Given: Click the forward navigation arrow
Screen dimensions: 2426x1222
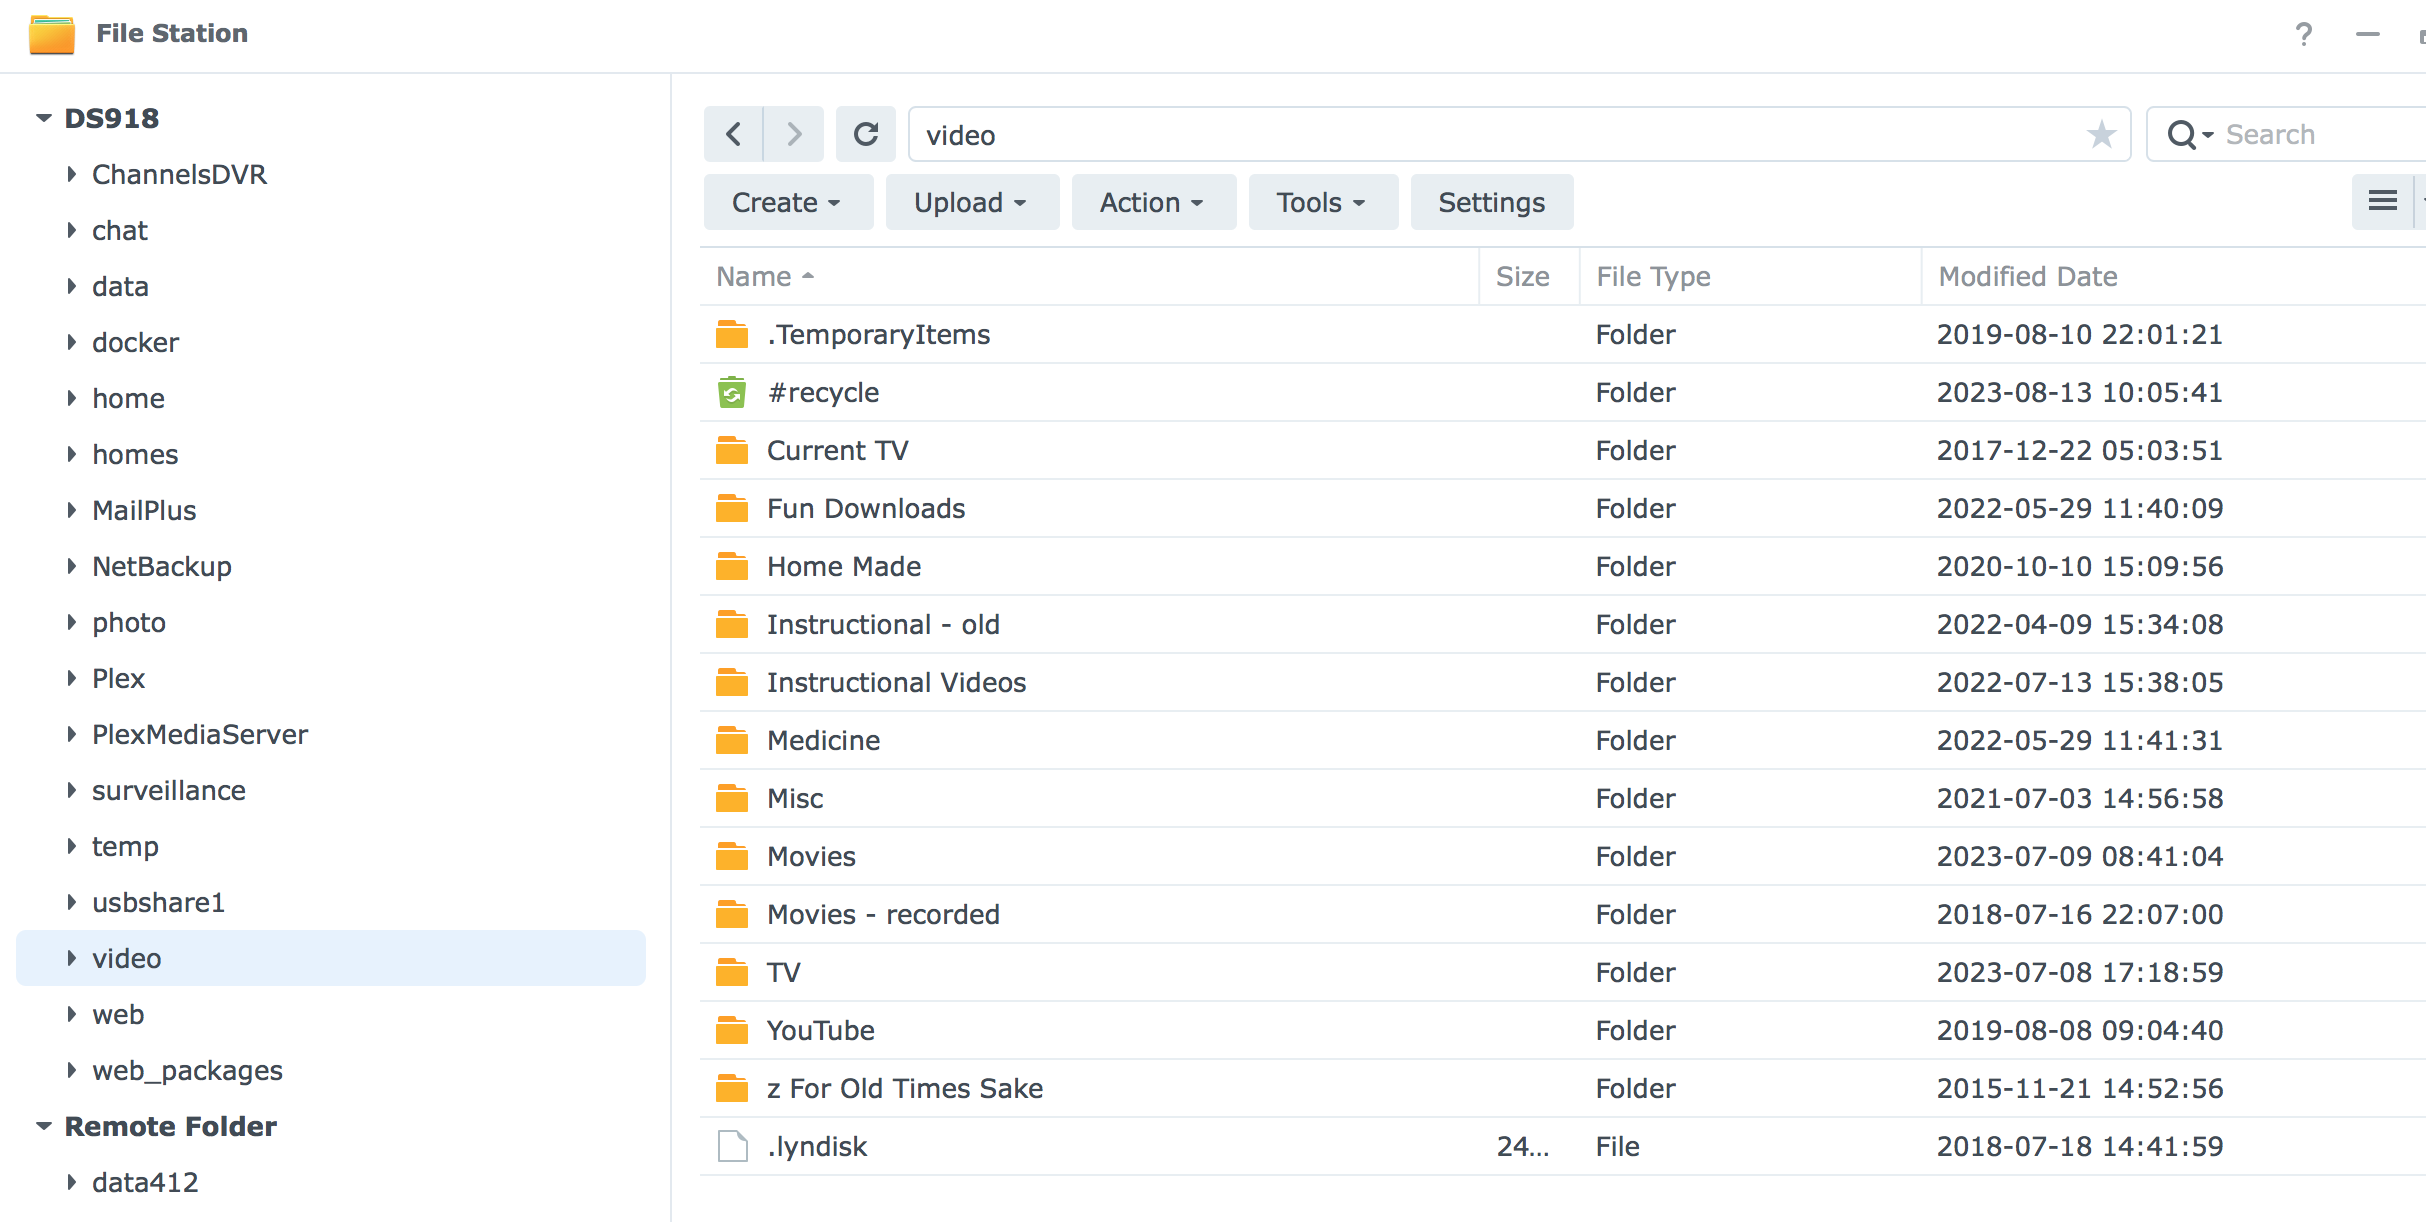Looking at the screenshot, I should (x=794, y=134).
